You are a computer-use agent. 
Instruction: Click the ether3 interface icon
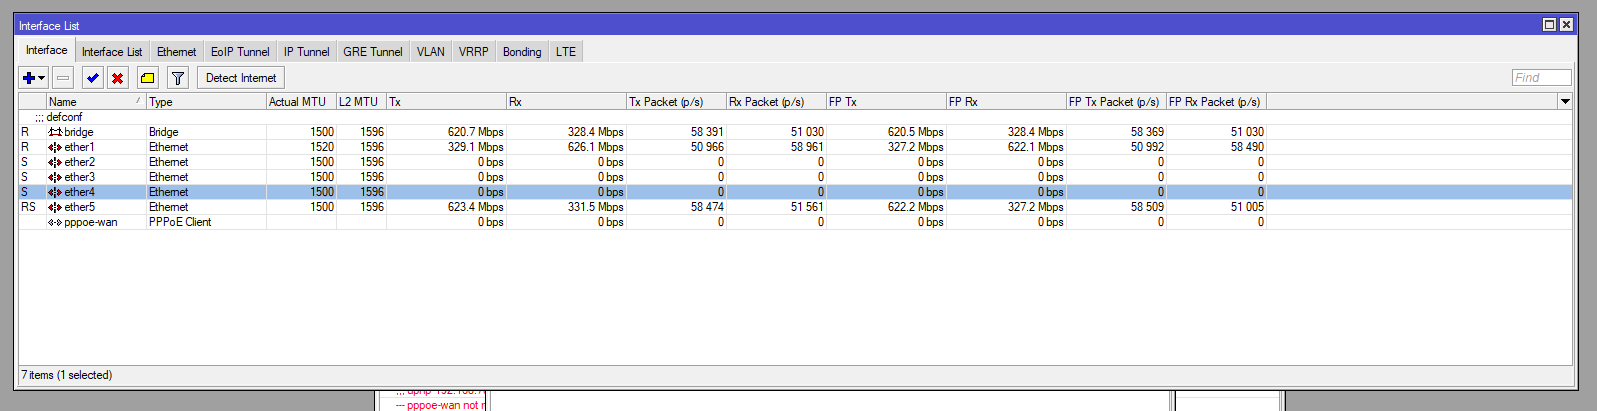point(55,177)
